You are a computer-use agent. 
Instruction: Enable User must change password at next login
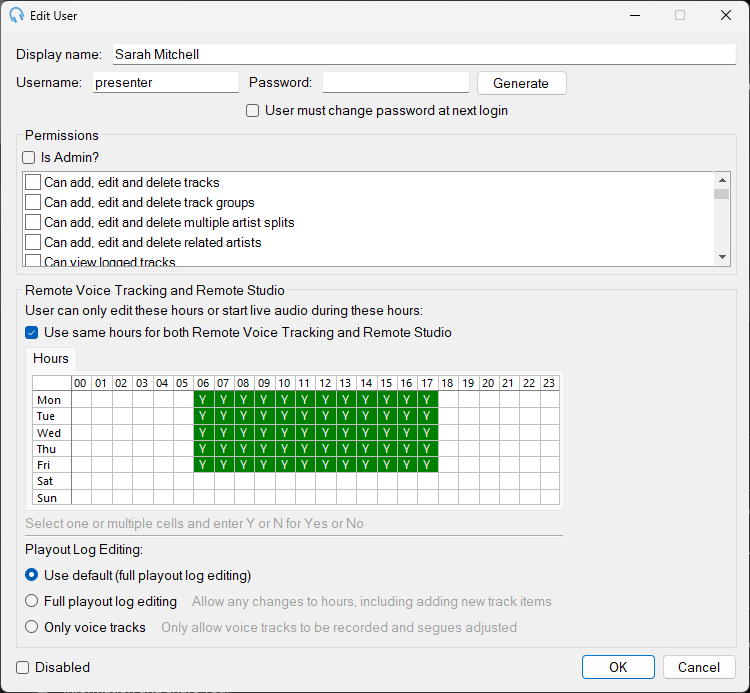[253, 110]
